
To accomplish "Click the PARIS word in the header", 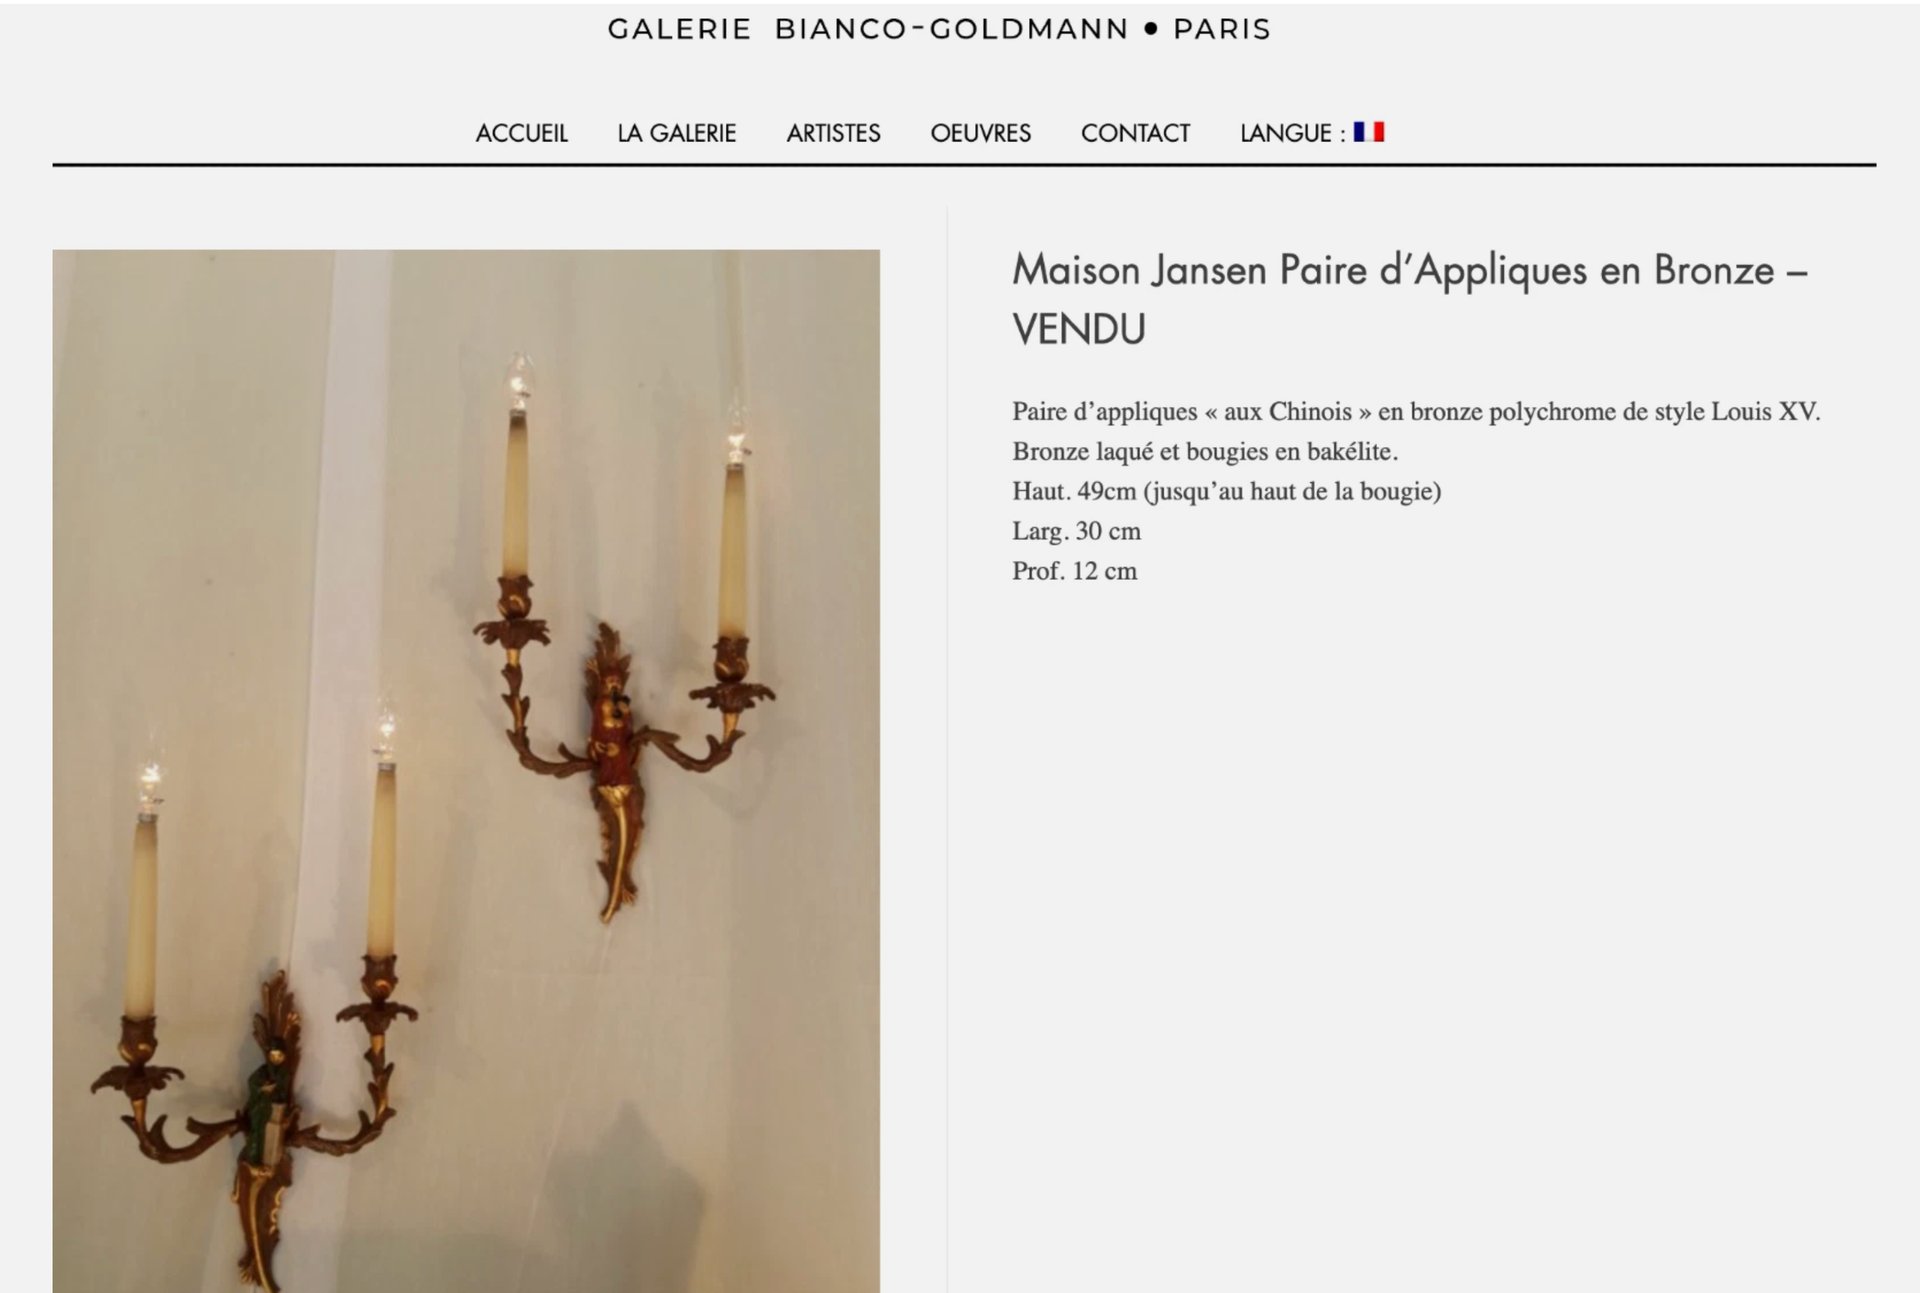I will click(x=1221, y=29).
